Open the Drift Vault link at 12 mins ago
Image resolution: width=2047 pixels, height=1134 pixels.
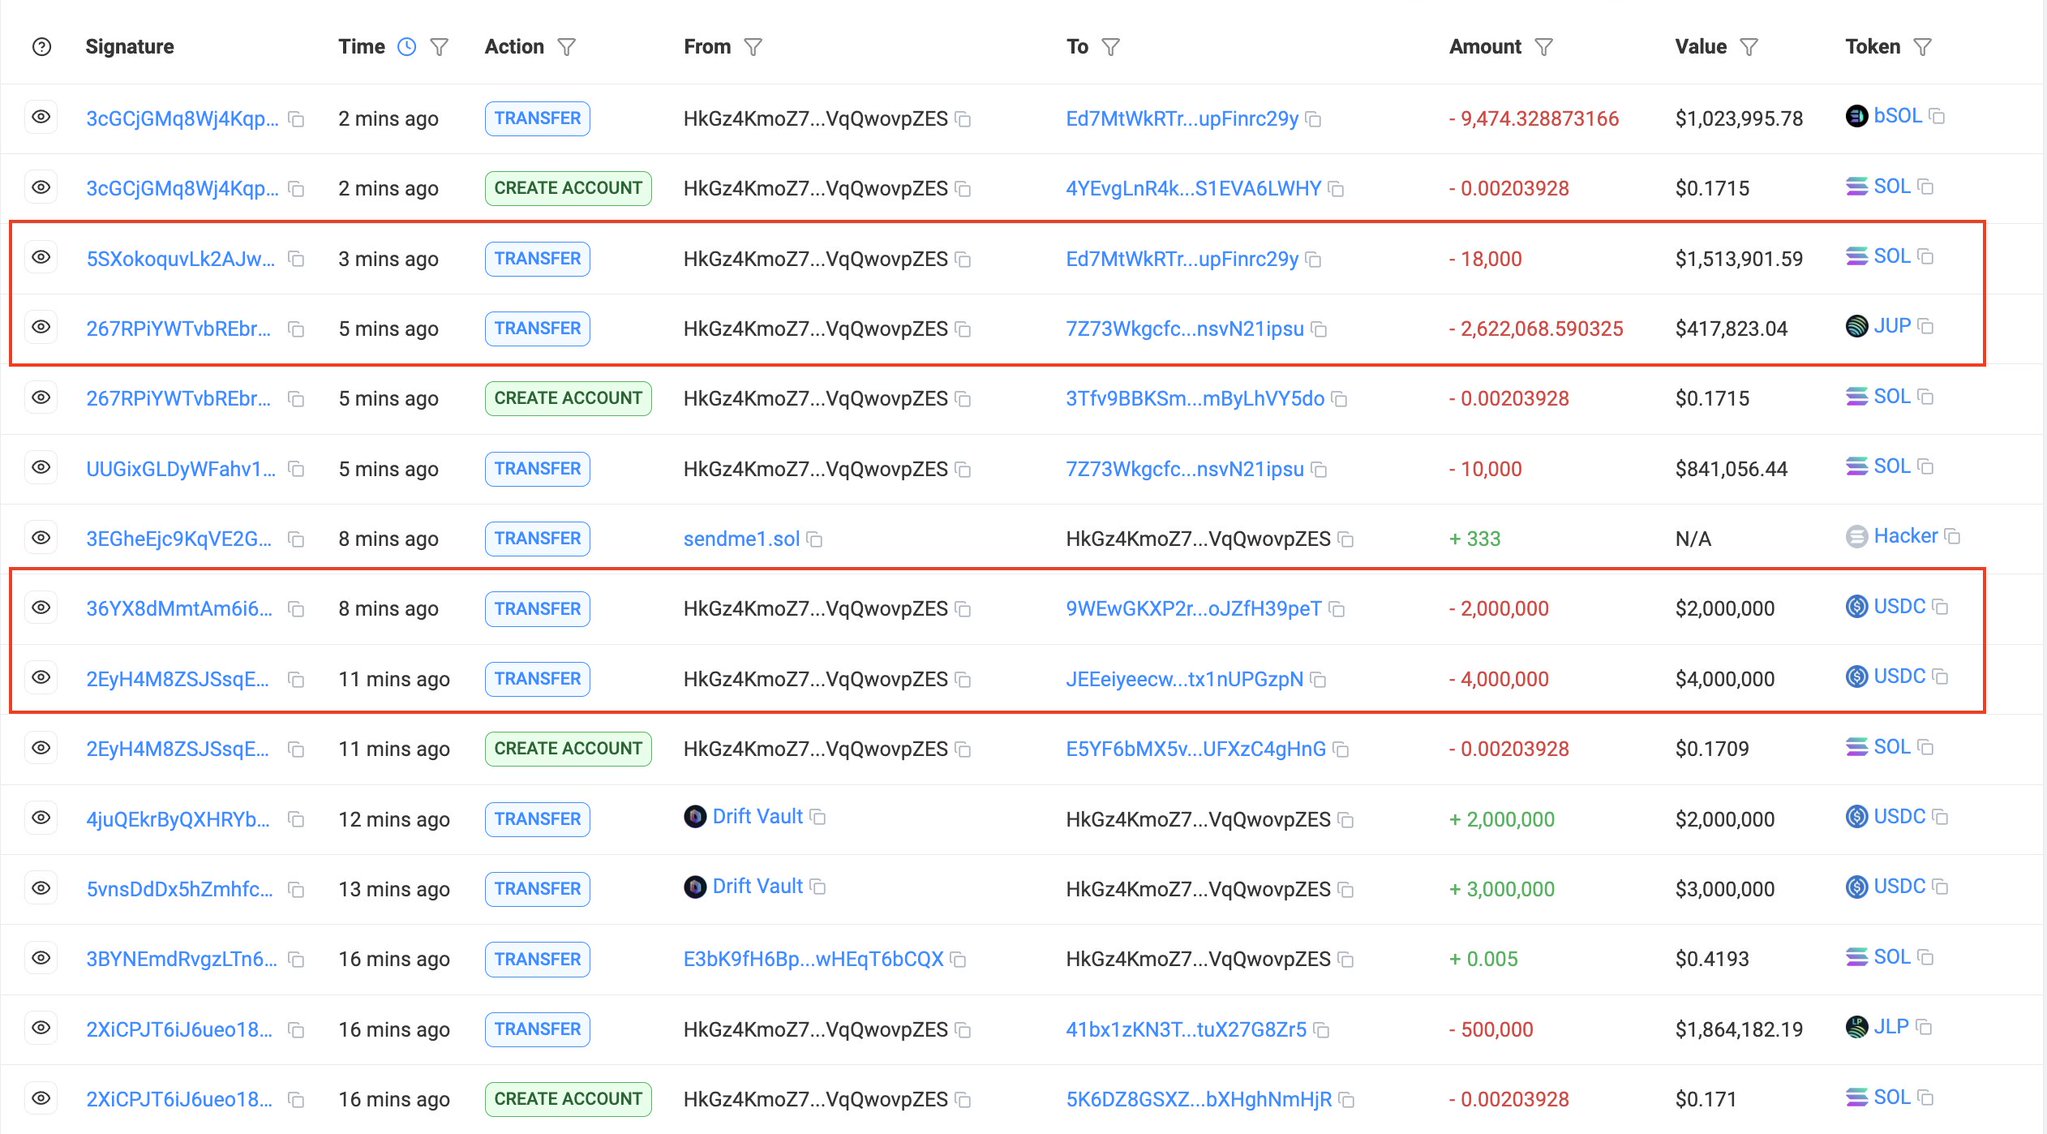(x=757, y=817)
